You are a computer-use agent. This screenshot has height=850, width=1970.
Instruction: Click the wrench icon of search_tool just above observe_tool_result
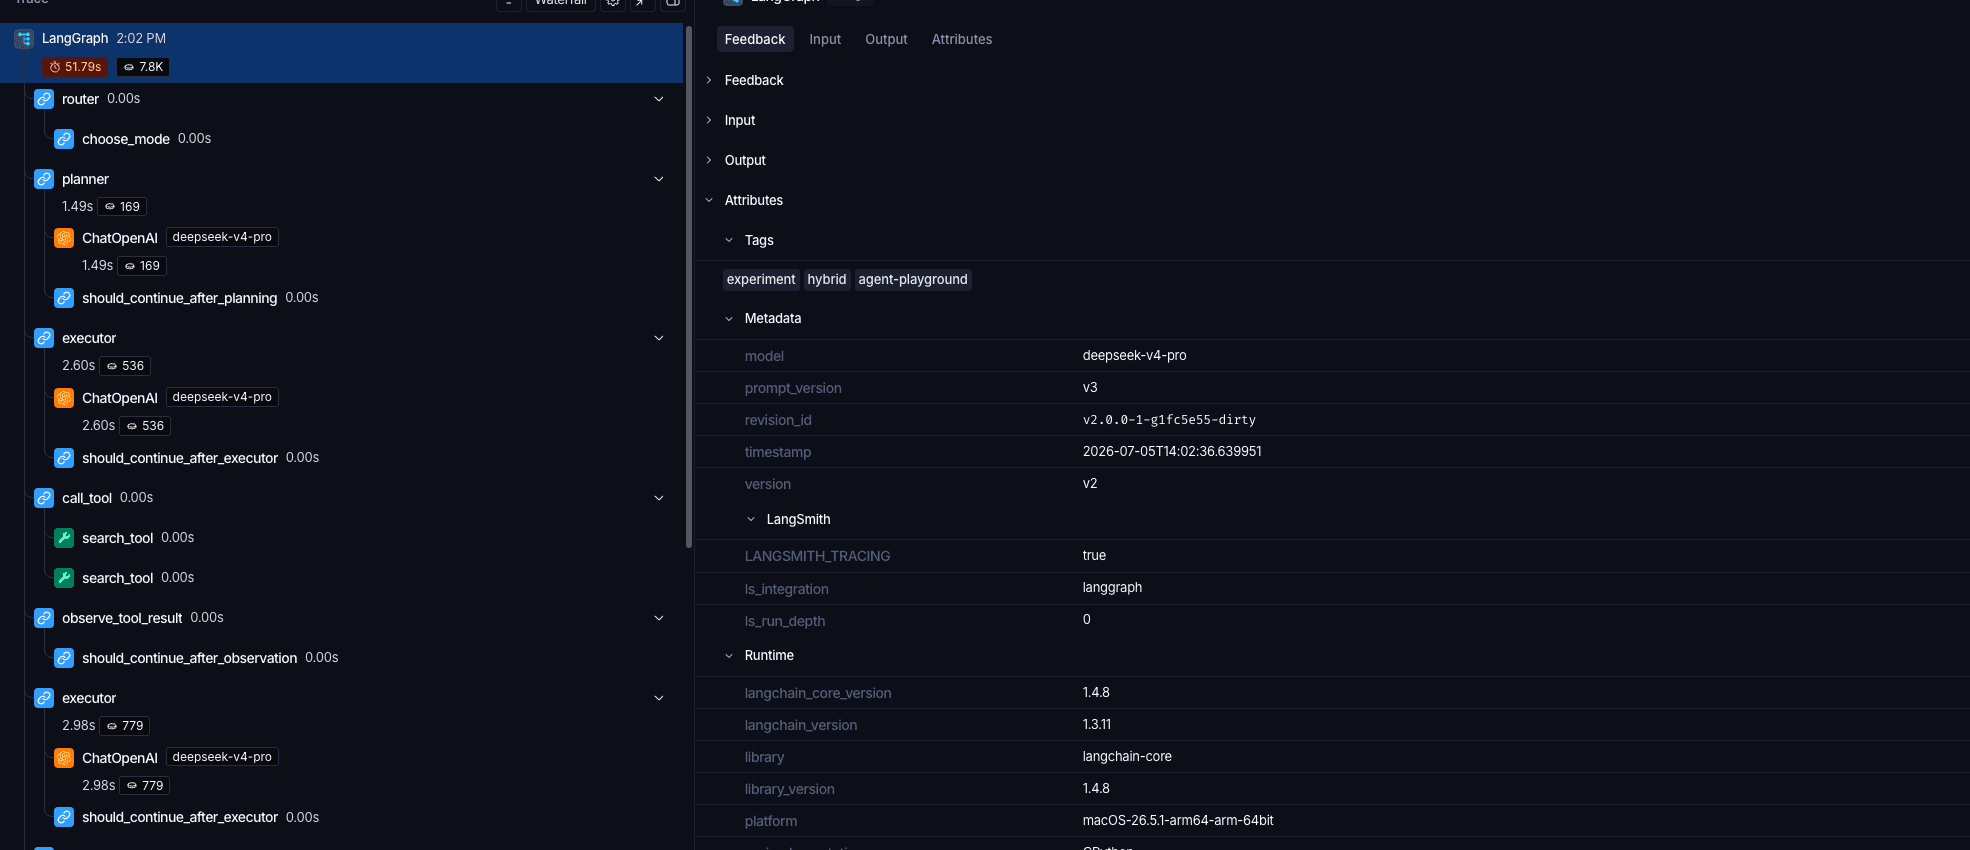pos(64,578)
